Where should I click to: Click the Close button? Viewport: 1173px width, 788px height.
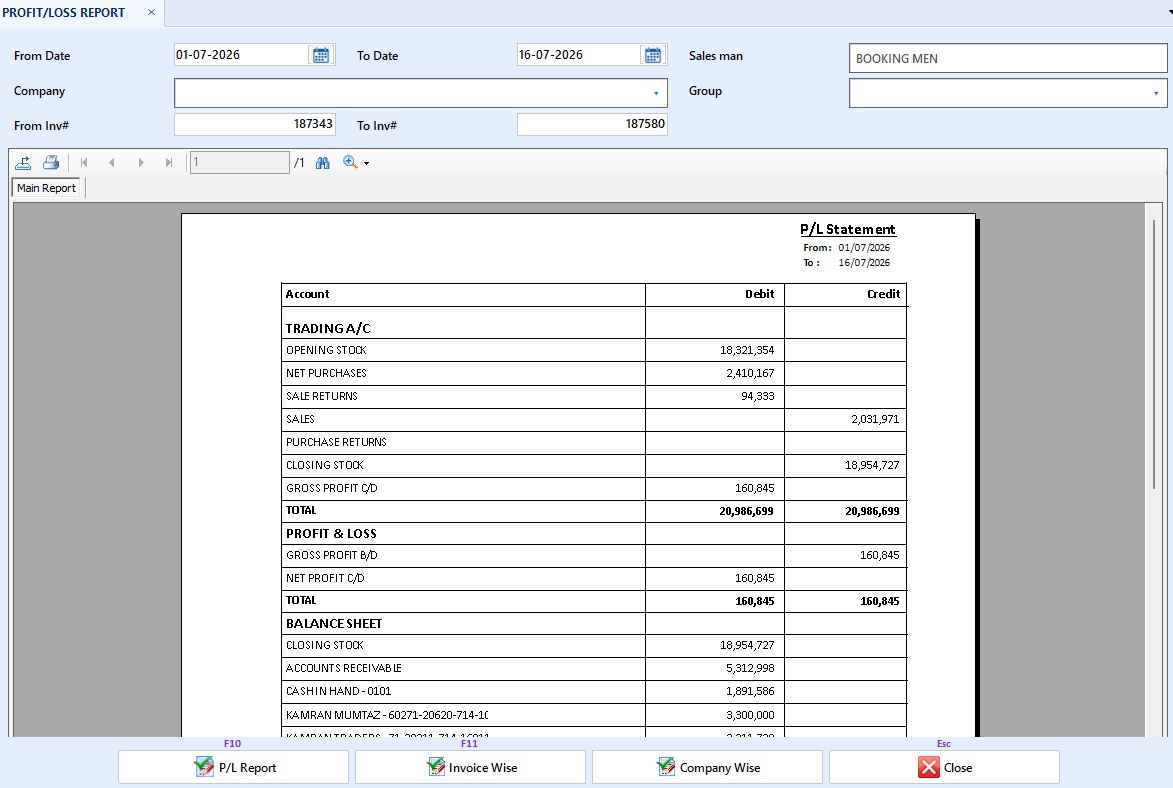pyautogui.click(x=944, y=767)
